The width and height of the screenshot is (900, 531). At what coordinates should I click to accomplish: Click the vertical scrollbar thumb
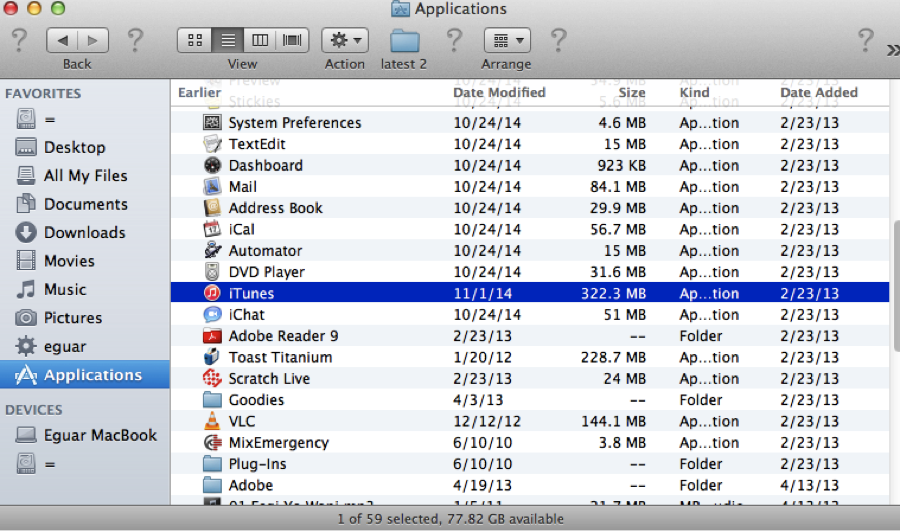click(896, 285)
